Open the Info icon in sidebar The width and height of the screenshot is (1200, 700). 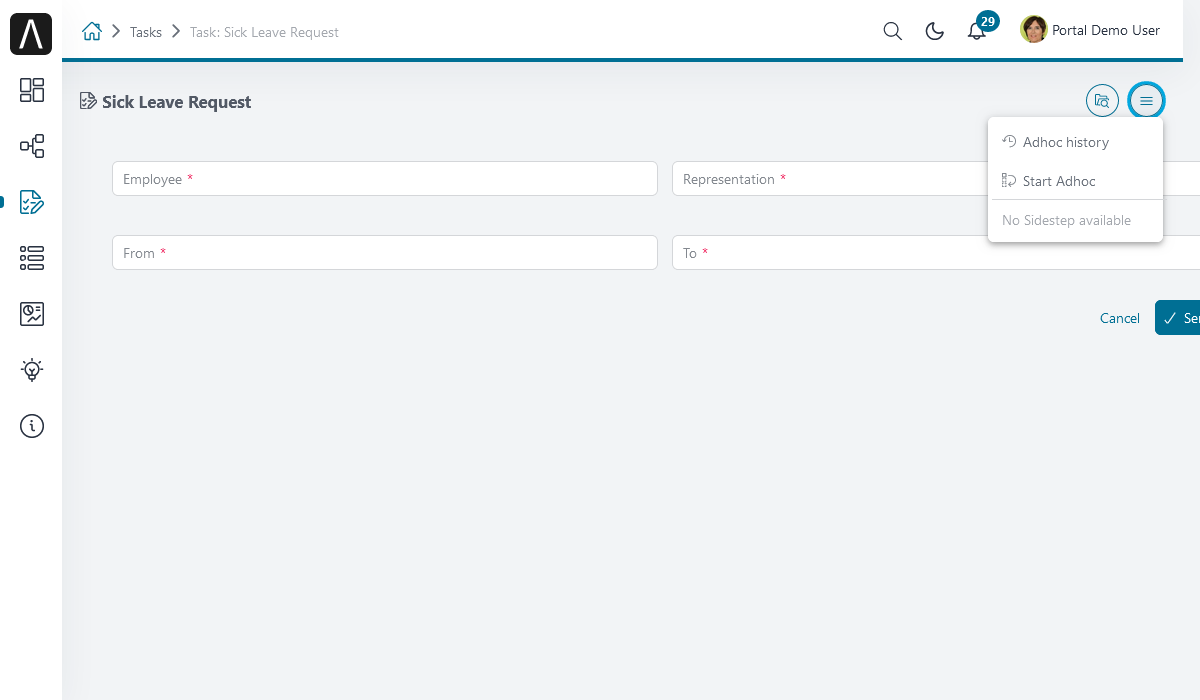click(32, 426)
